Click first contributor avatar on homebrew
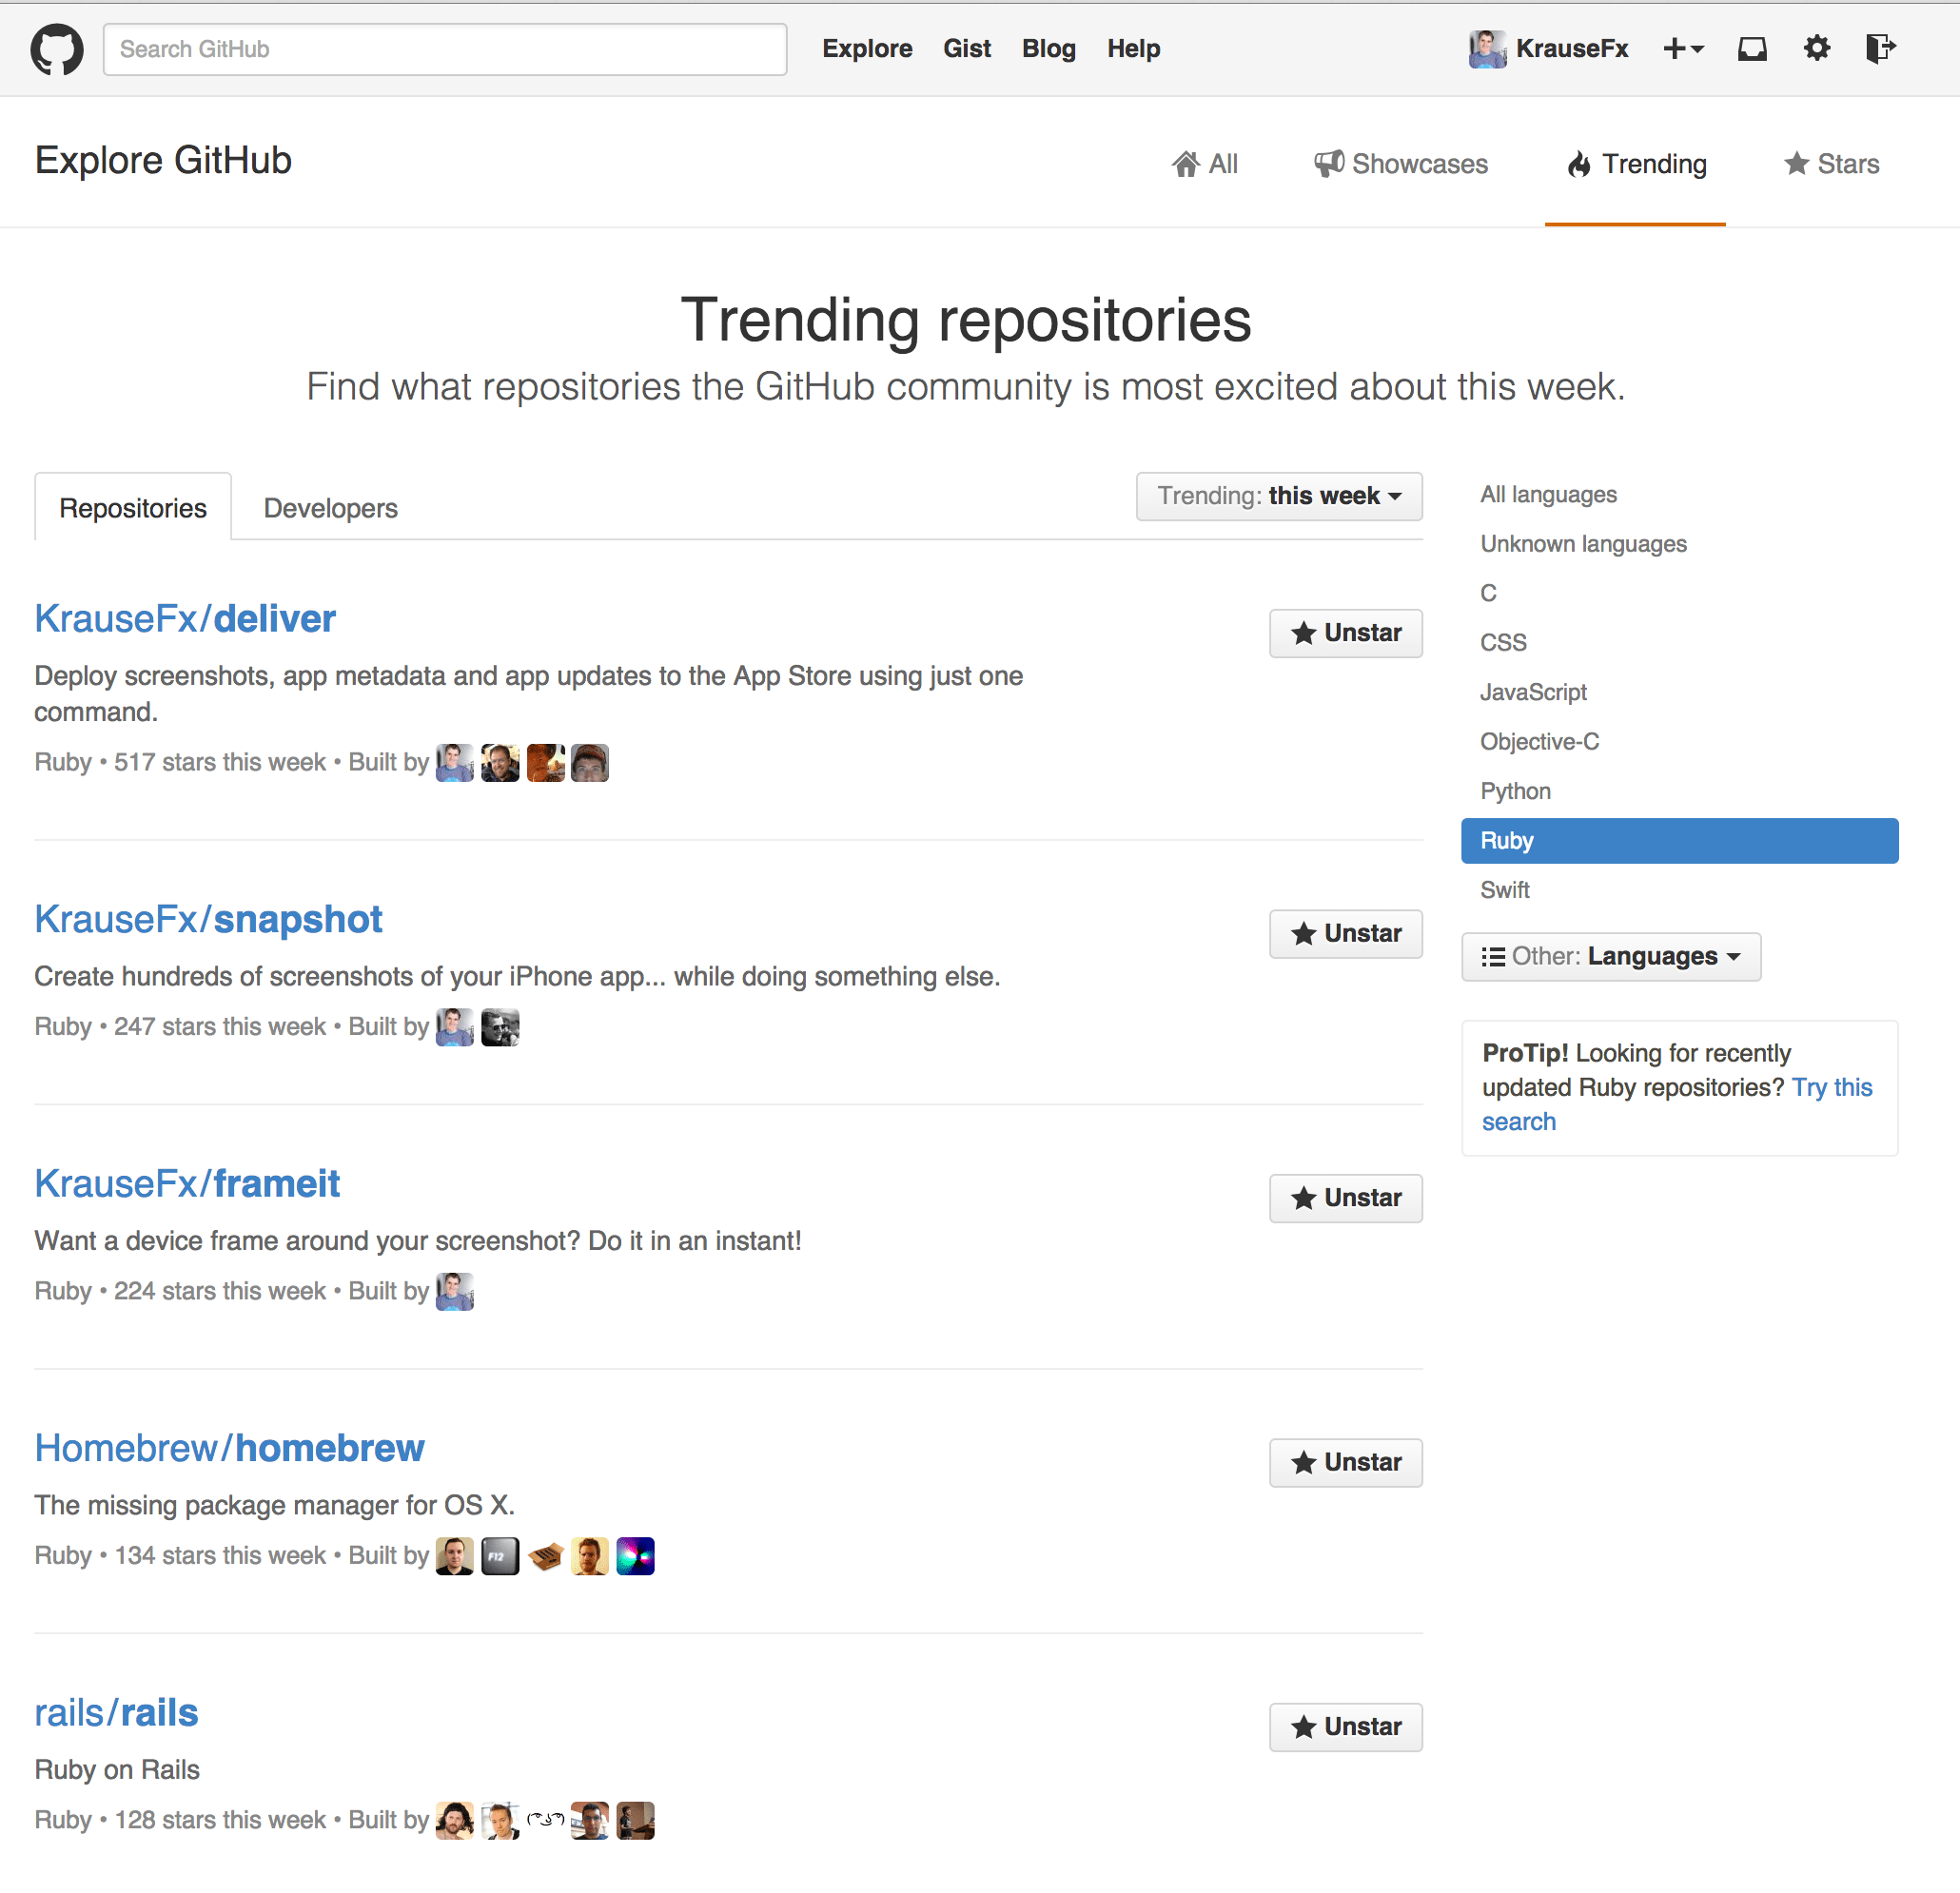The width and height of the screenshot is (1960, 1893). coord(455,1556)
